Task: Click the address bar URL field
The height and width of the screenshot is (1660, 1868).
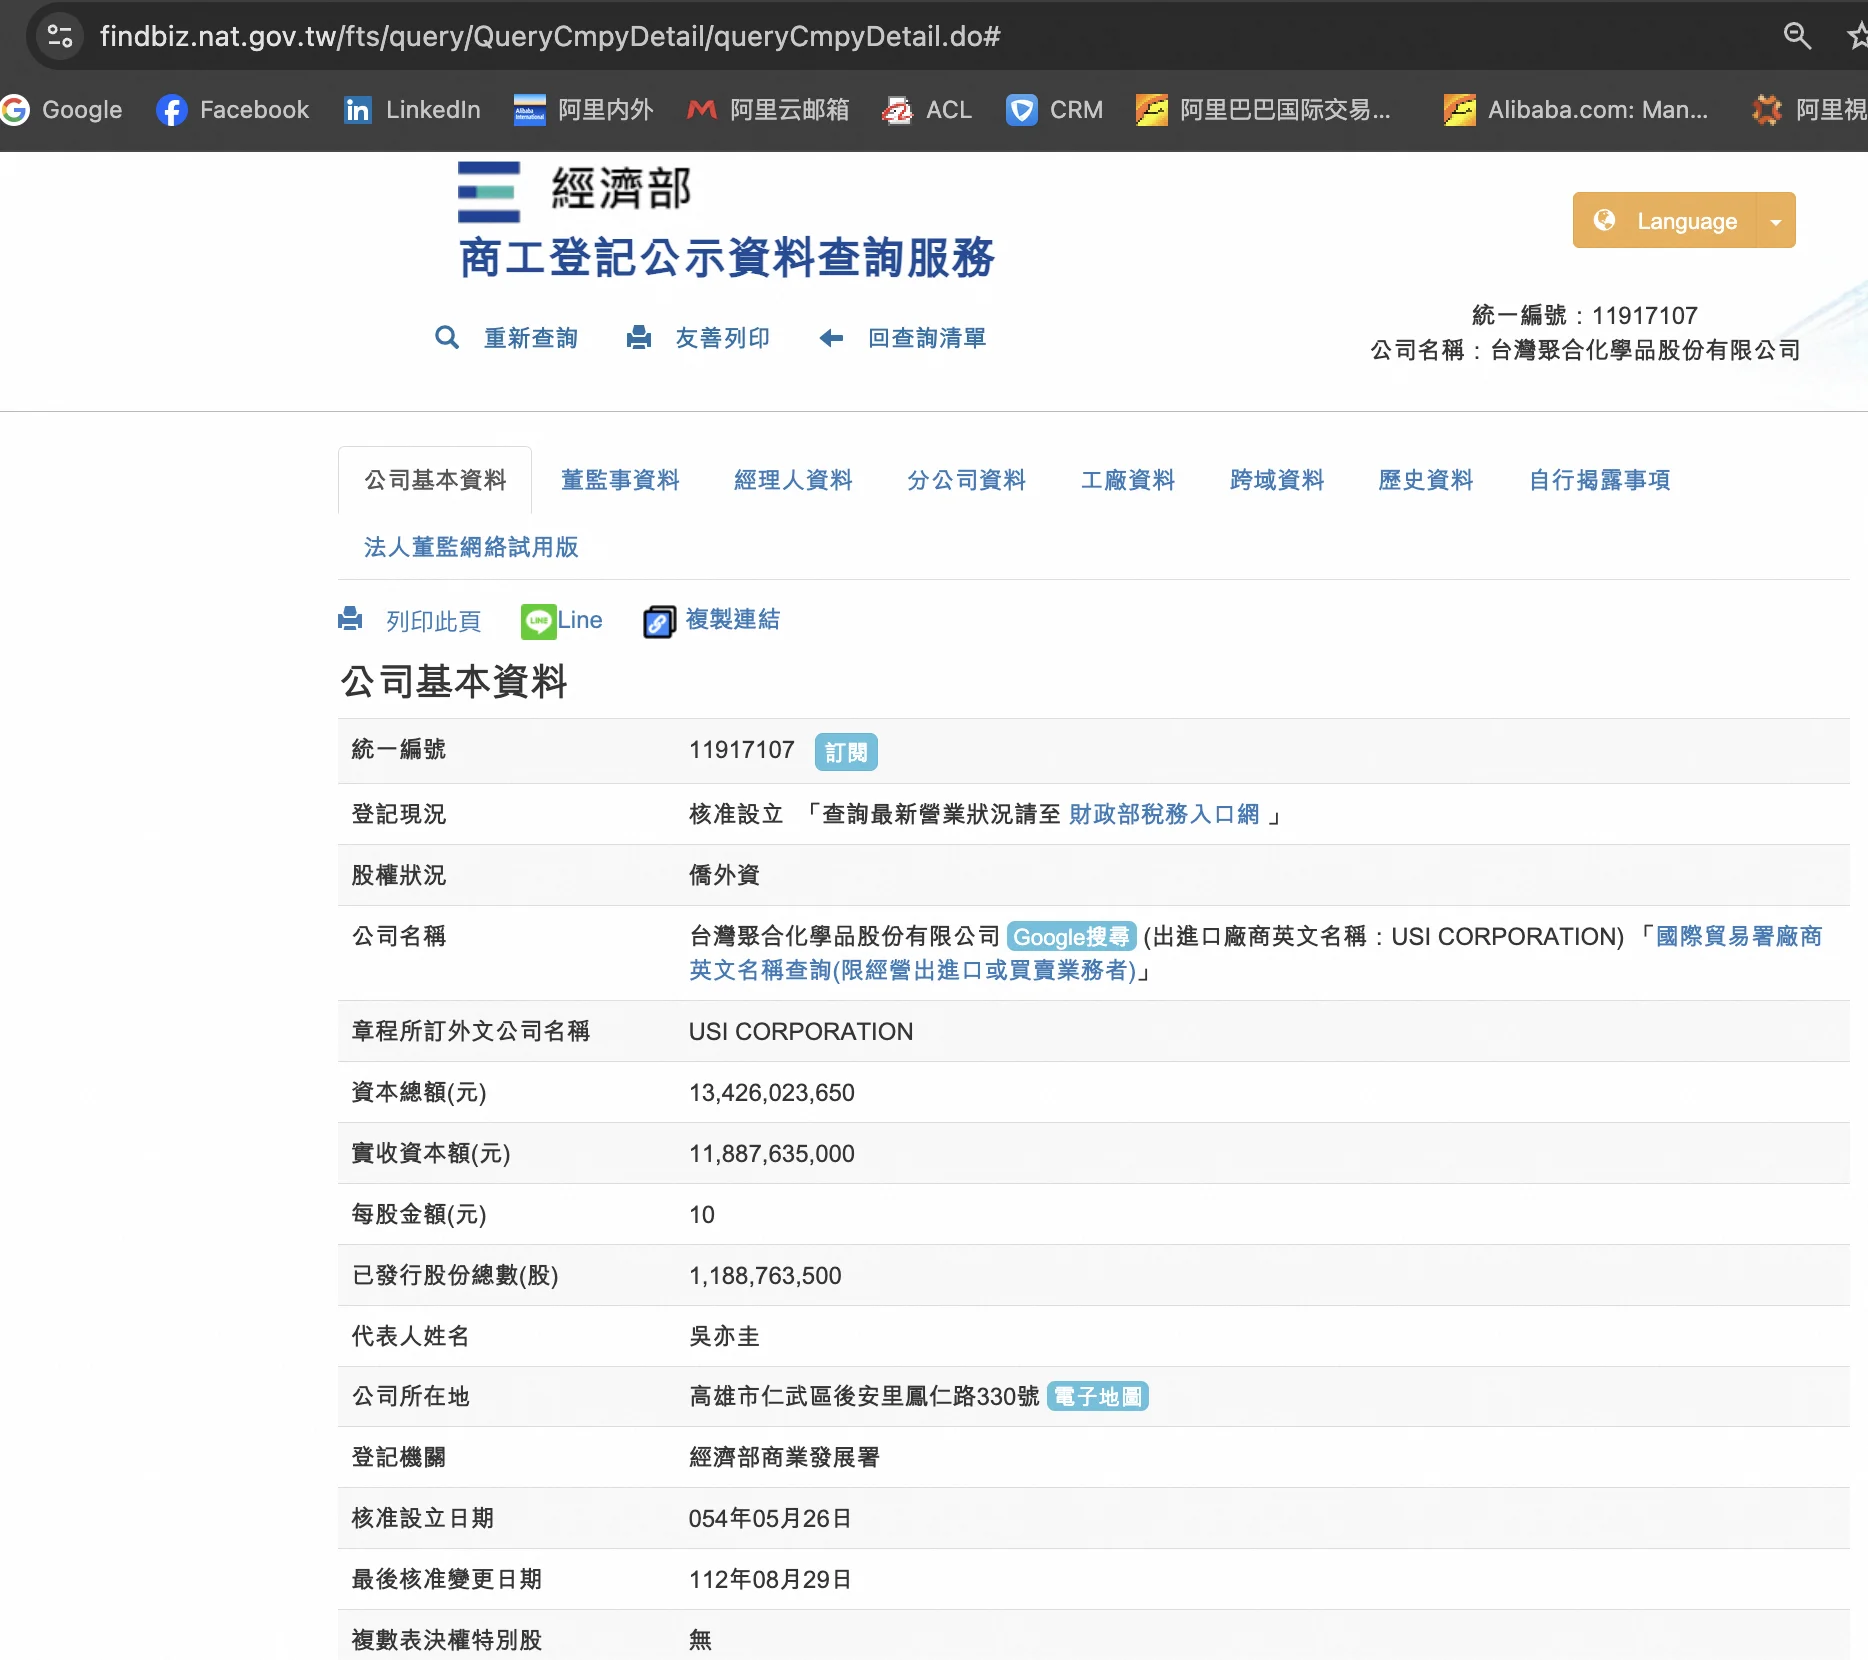Action: pyautogui.click(x=550, y=36)
